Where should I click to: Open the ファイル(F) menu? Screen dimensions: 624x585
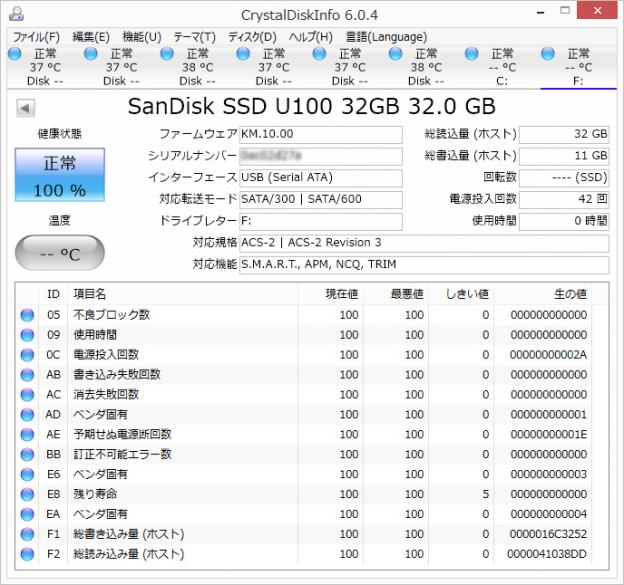click(36, 37)
